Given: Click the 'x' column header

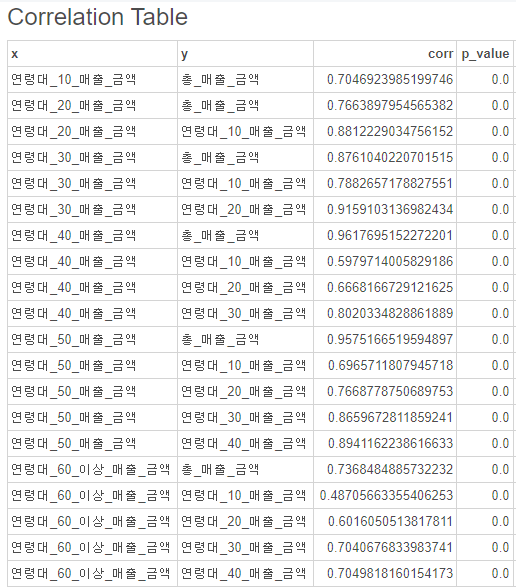Looking at the screenshot, I should tap(92, 54).
